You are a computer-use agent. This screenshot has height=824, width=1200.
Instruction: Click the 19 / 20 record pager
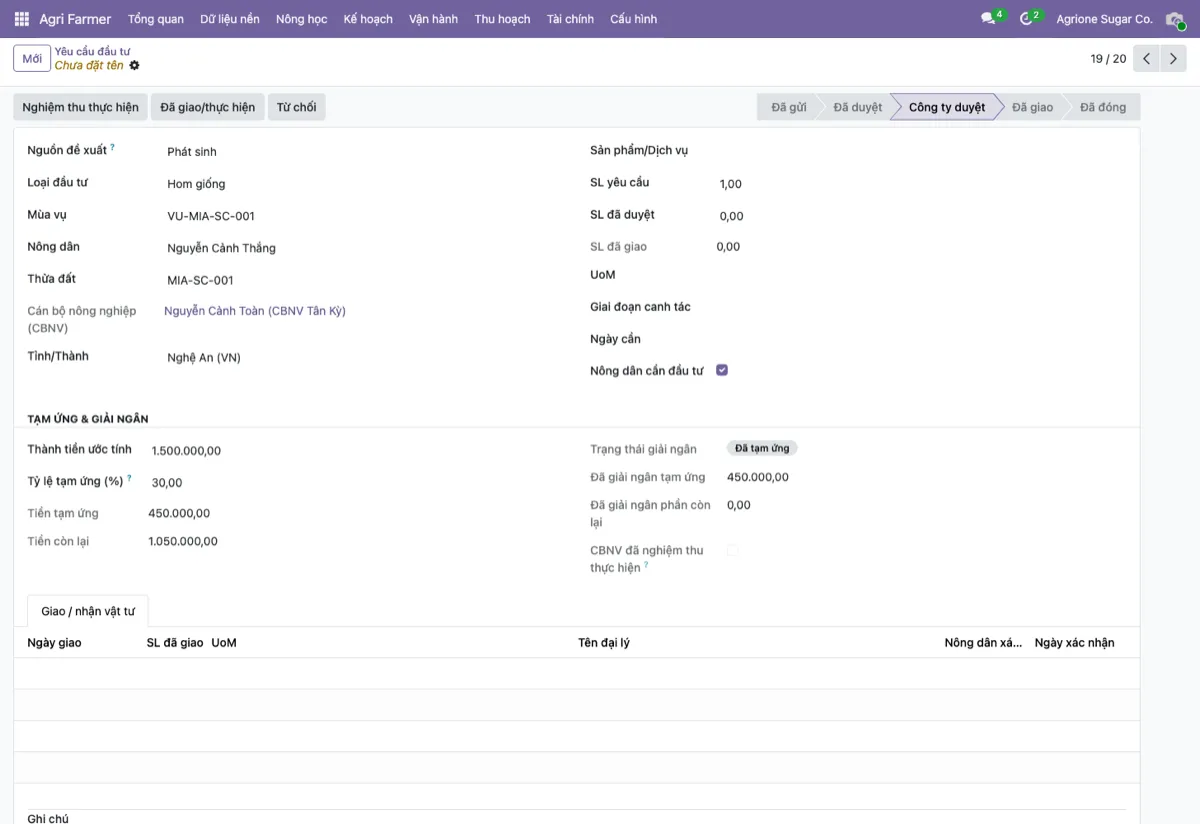pos(1108,59)
